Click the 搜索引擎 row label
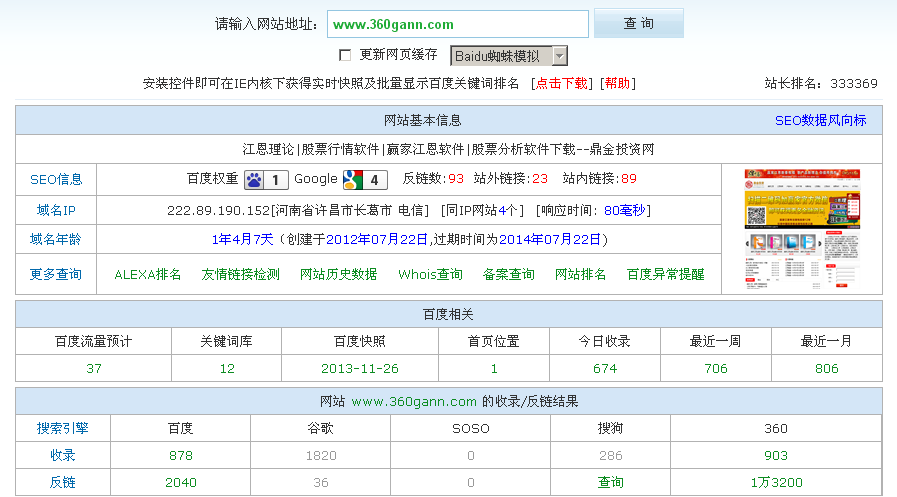 62,428
